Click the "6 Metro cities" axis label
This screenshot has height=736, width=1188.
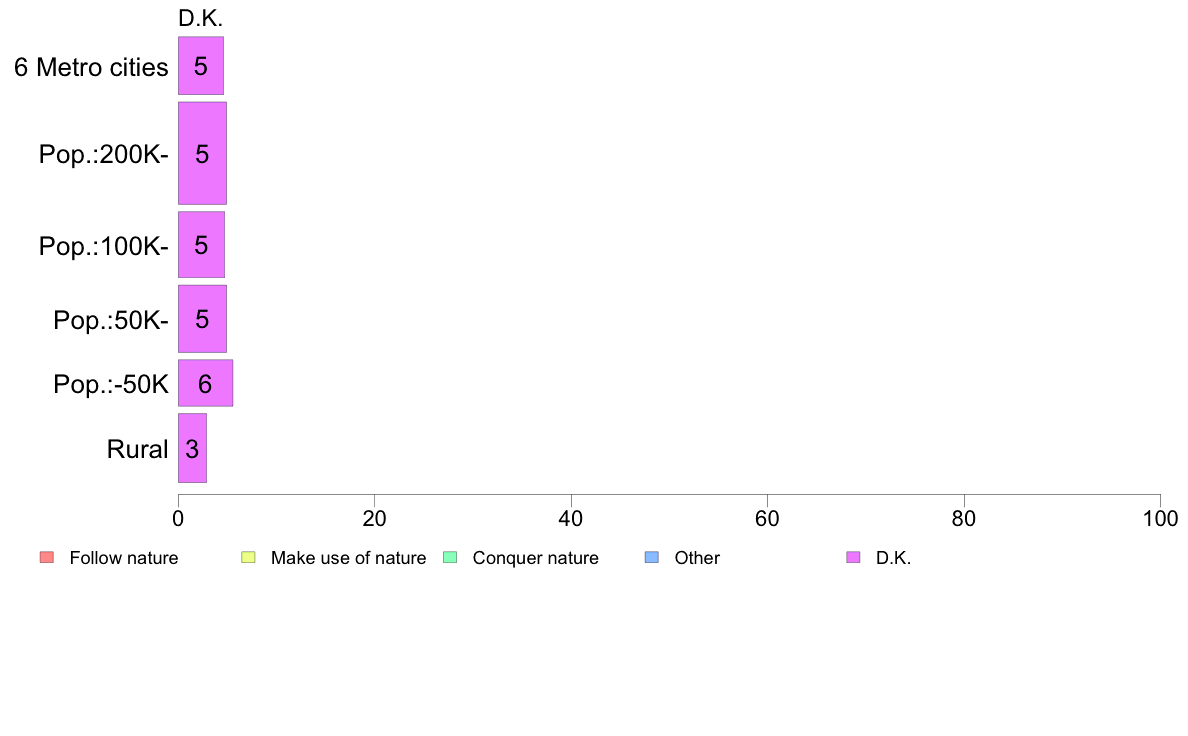tap(91, 68)
